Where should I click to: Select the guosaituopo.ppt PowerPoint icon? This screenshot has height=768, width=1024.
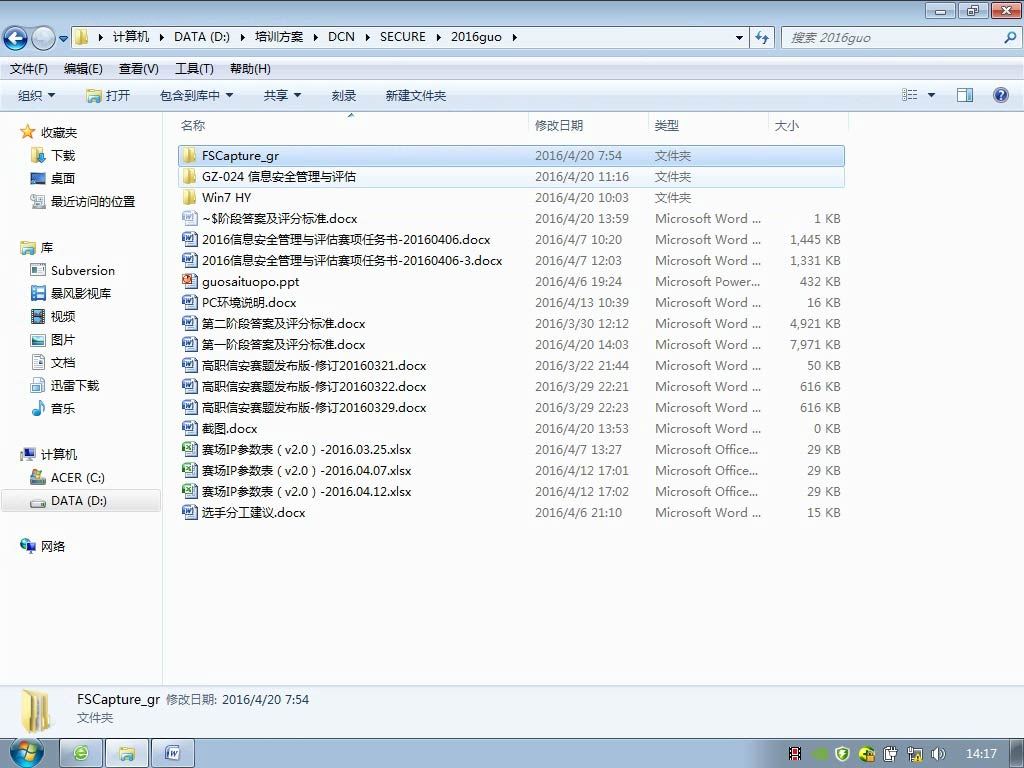click(x=189, y=281)
